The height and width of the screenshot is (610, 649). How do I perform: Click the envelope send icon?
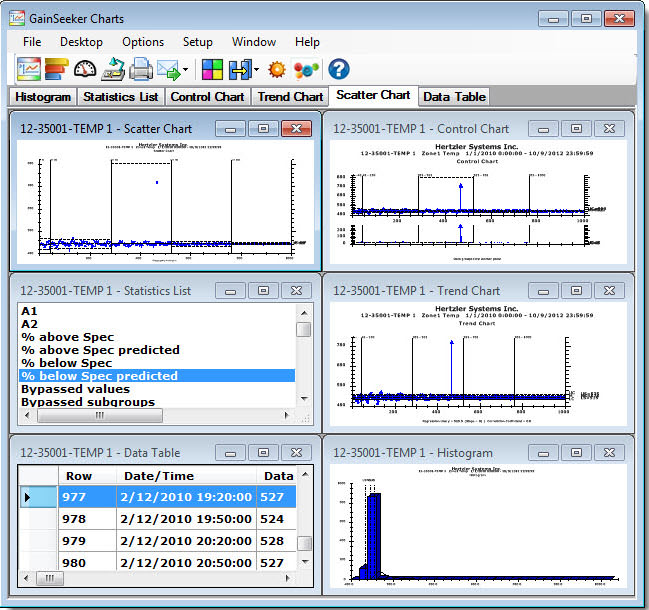167,70
